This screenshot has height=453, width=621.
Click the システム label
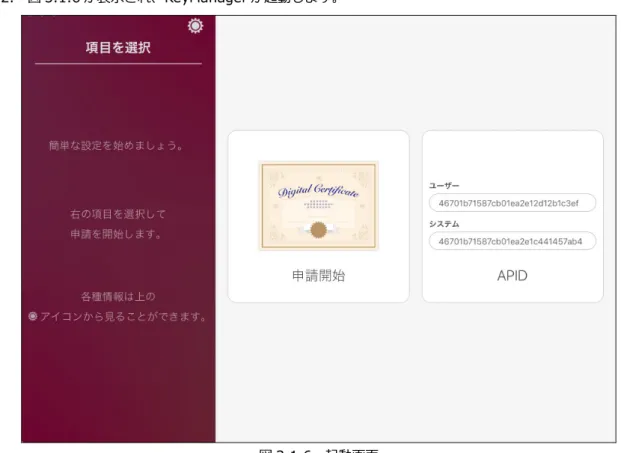click(444, 224)
